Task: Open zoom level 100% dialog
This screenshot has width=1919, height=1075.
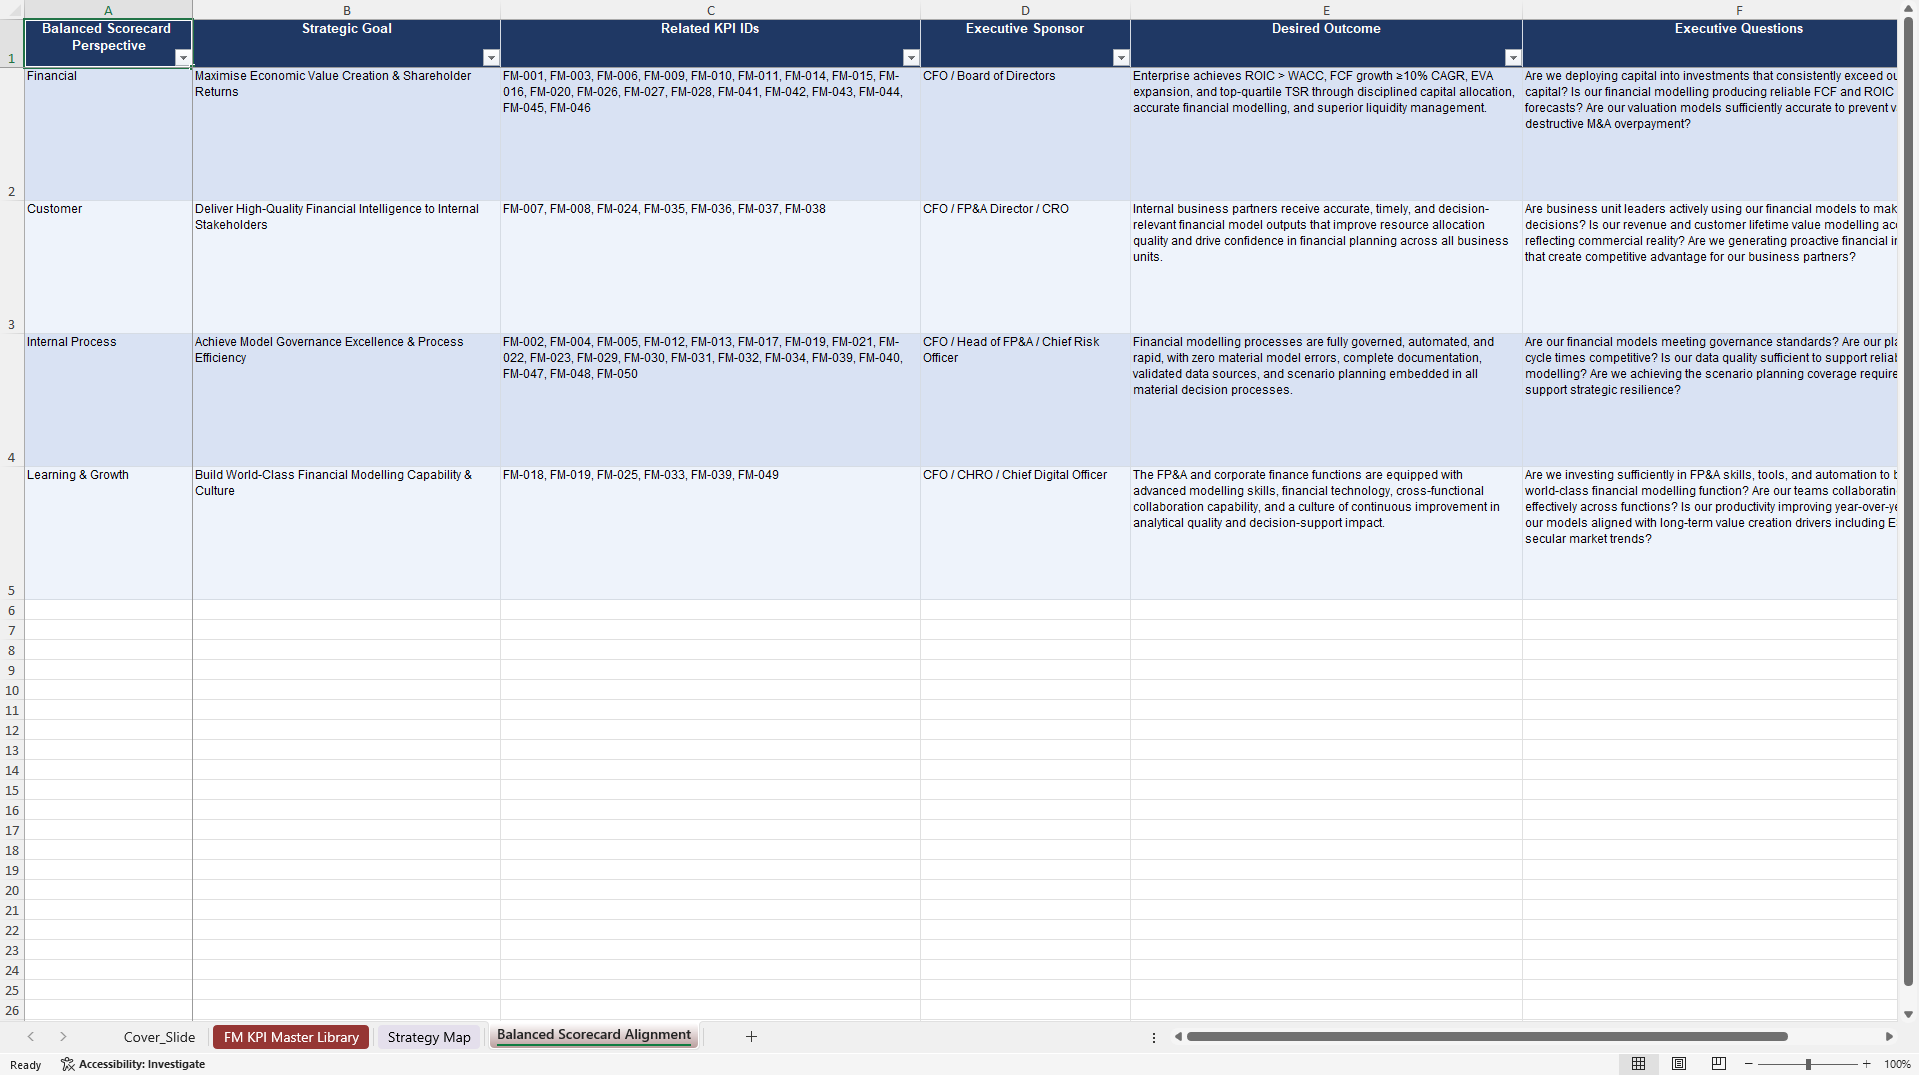Action: coord(1897,1064)
